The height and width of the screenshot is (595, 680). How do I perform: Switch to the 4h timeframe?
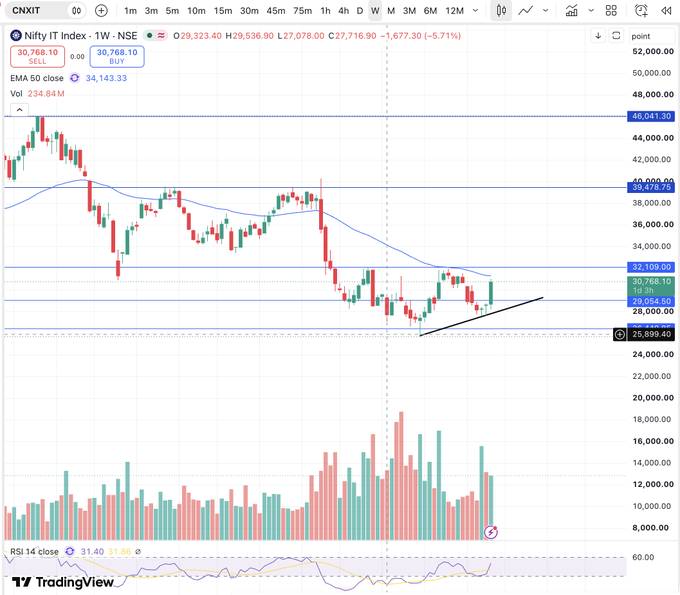tap(343, 10)
